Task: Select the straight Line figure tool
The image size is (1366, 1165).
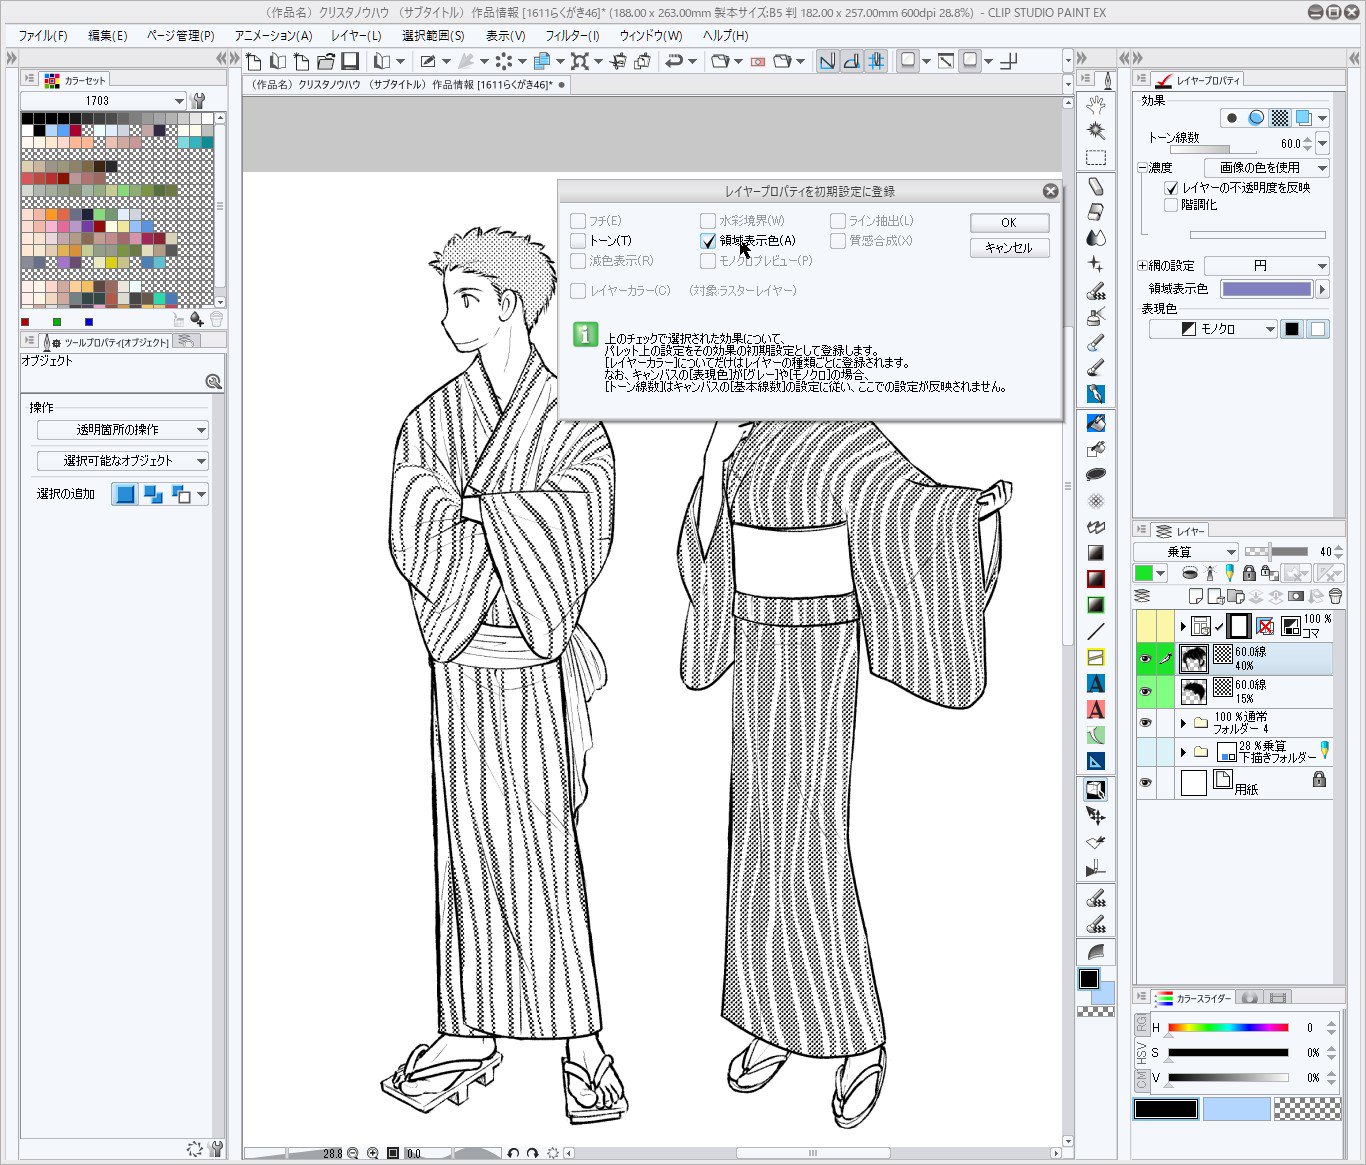Action: click(x=1096, y=631)
